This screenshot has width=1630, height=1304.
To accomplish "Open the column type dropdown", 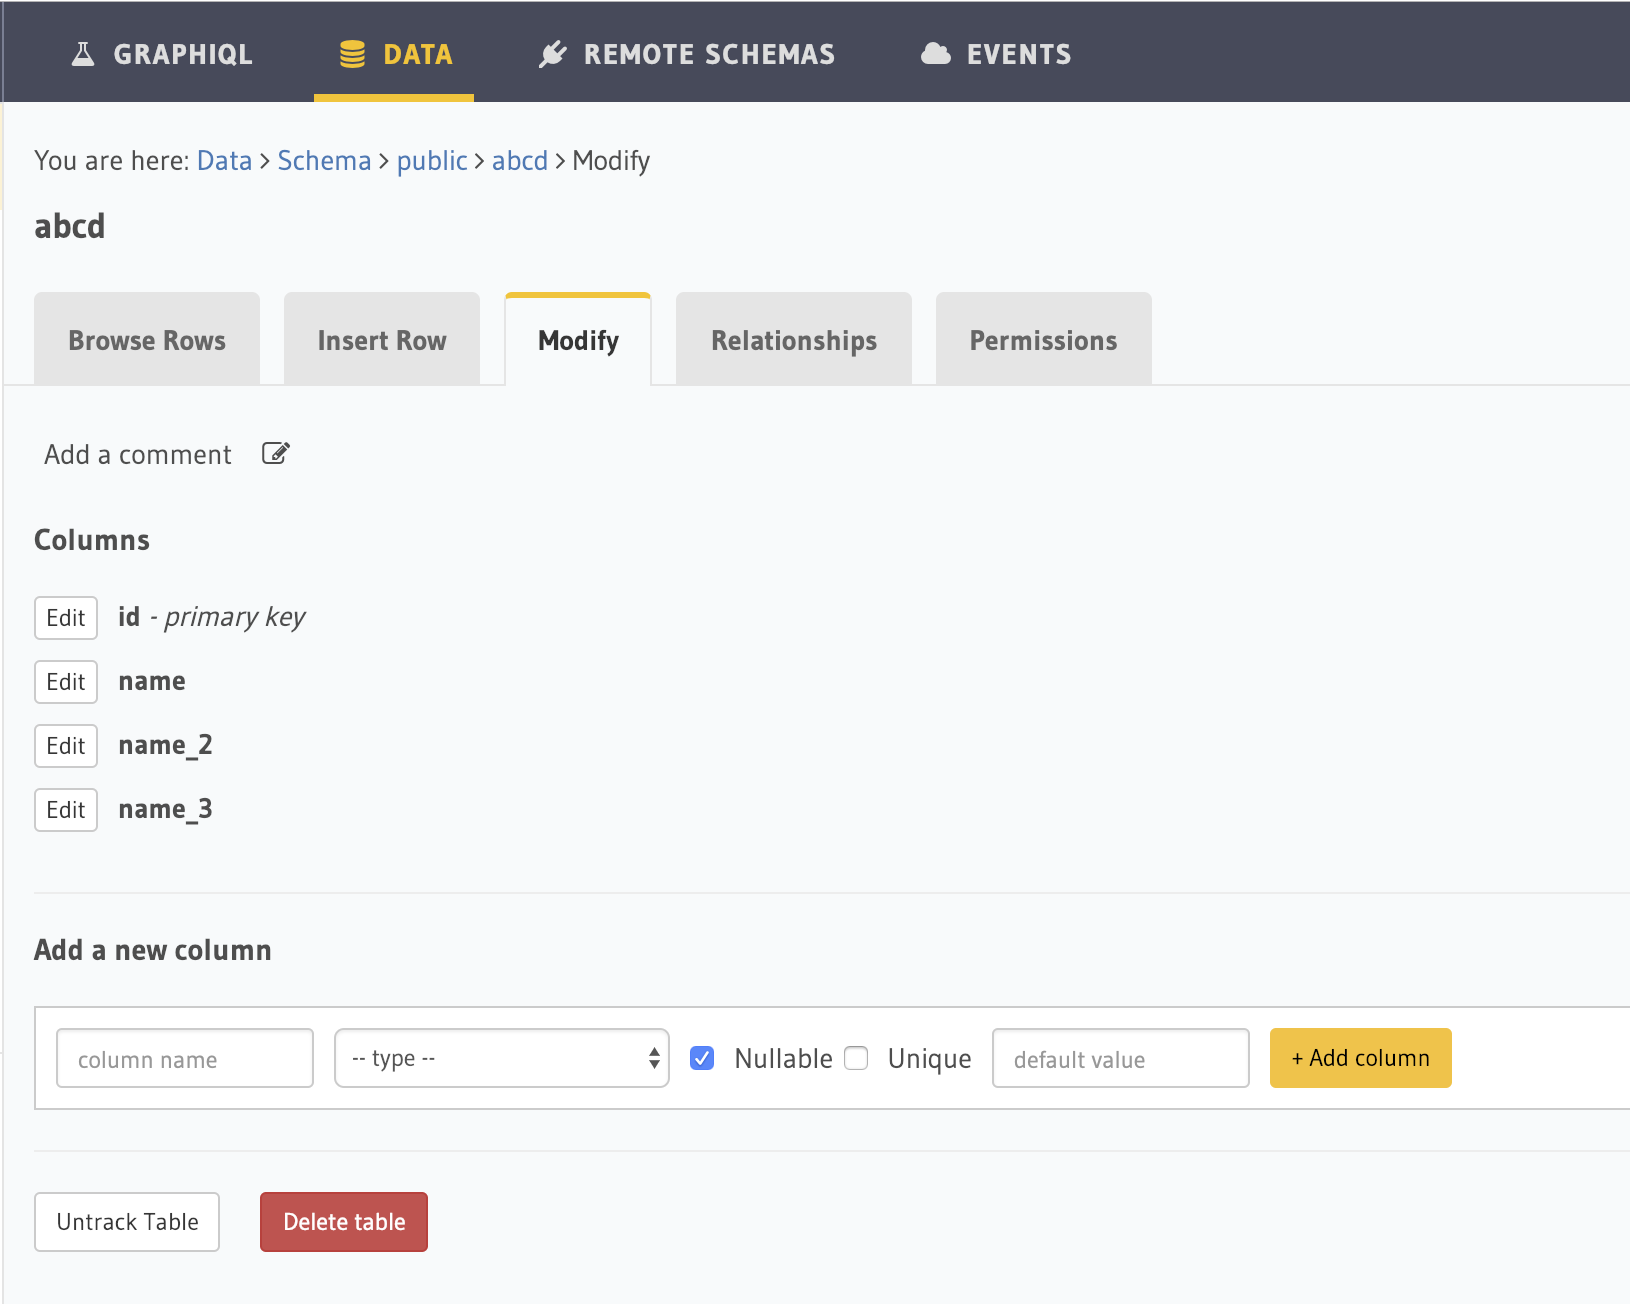I will click(501, 1058).
